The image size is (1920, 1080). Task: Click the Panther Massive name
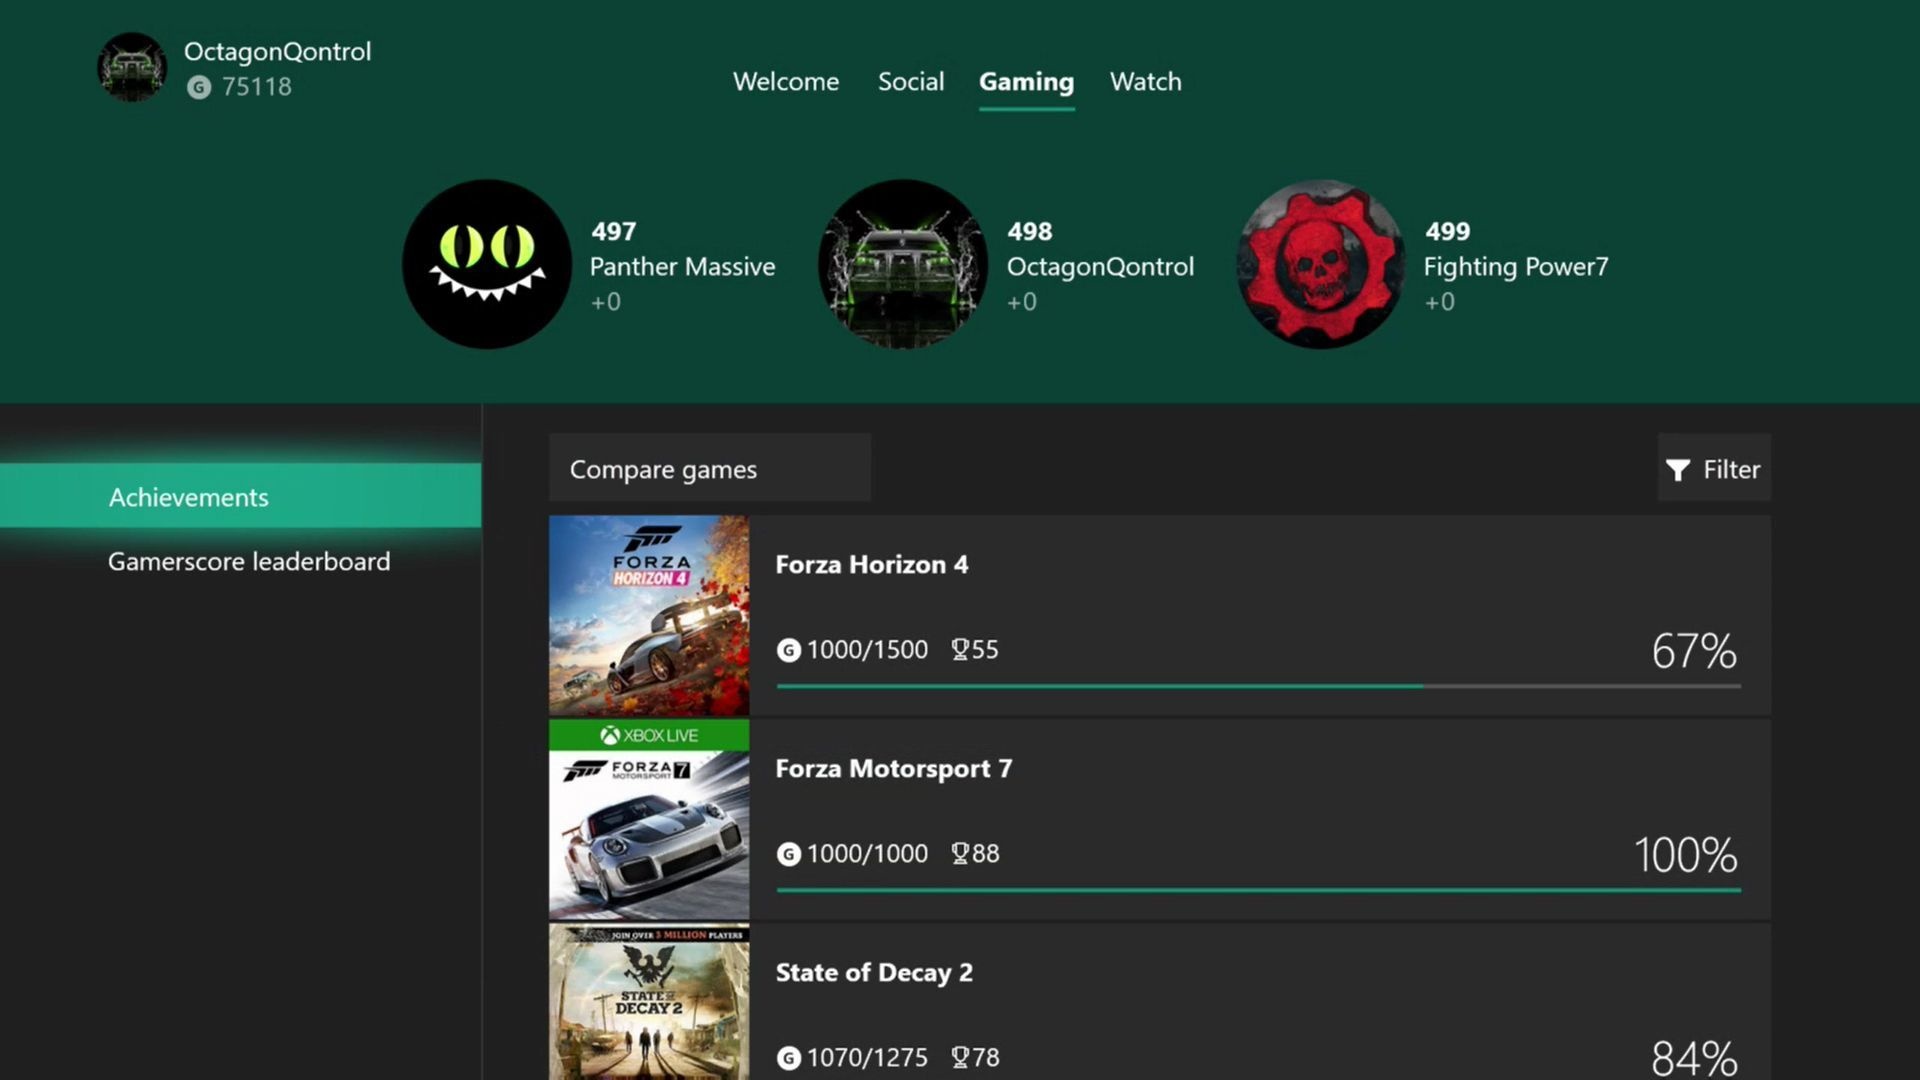click(683, 267)
